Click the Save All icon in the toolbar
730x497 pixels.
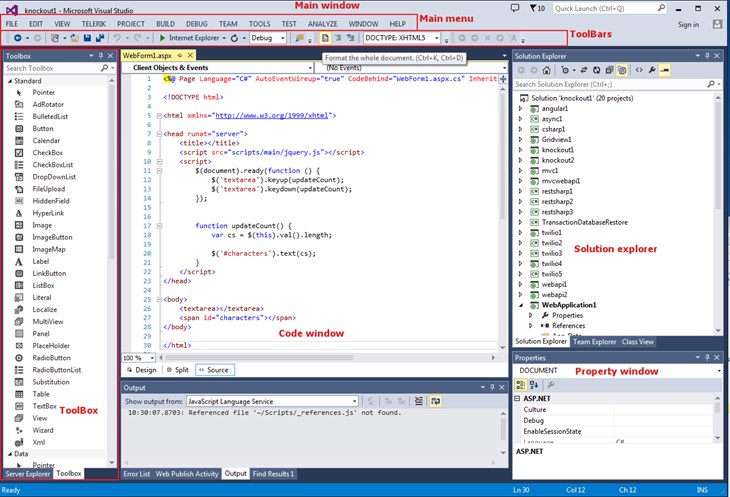(x=100, y=38)
